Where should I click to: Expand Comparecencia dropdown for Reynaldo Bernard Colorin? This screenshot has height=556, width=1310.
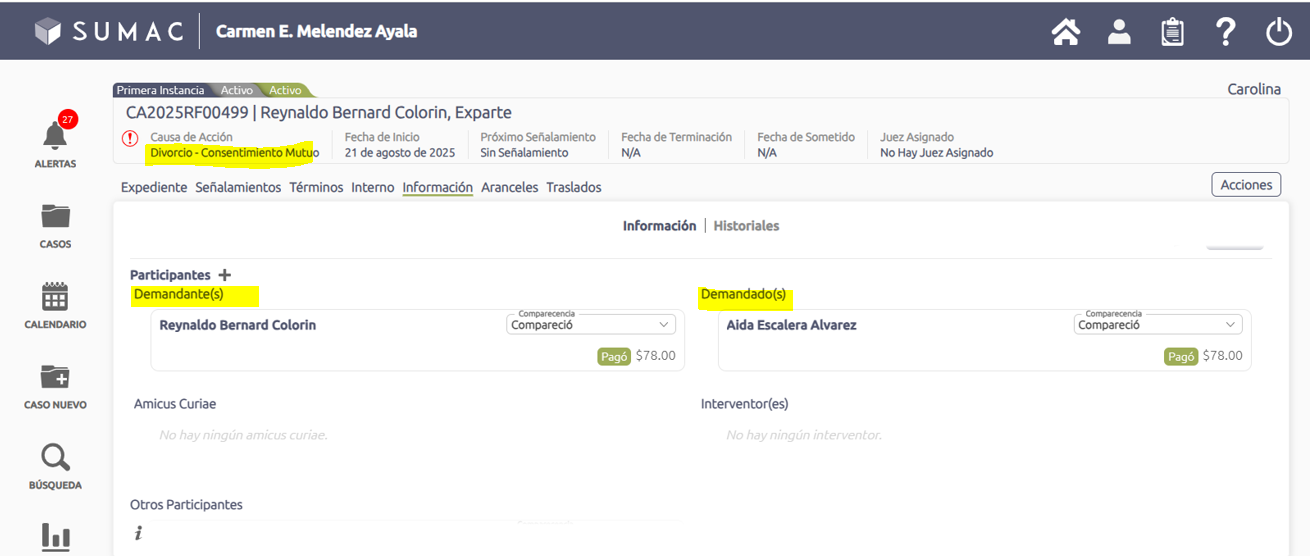590,325
